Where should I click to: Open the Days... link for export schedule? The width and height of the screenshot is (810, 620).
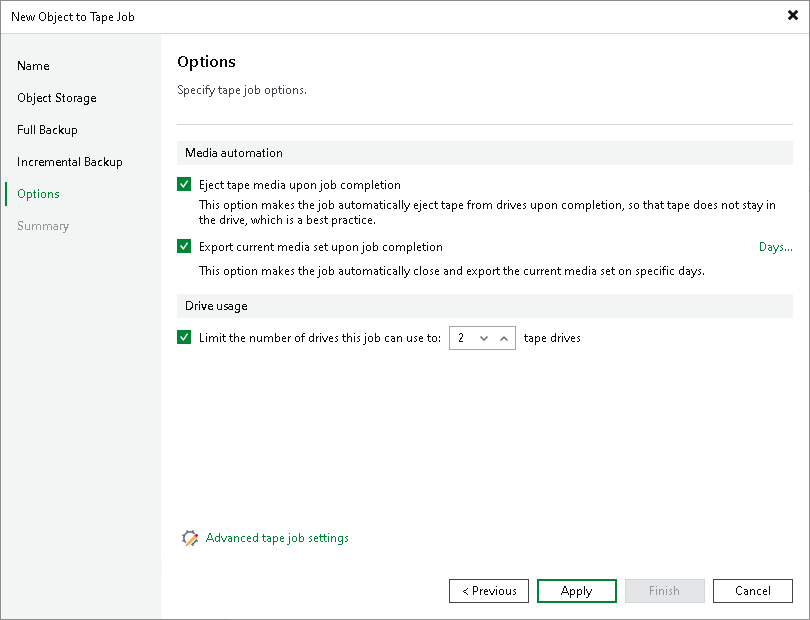(775, 247)
